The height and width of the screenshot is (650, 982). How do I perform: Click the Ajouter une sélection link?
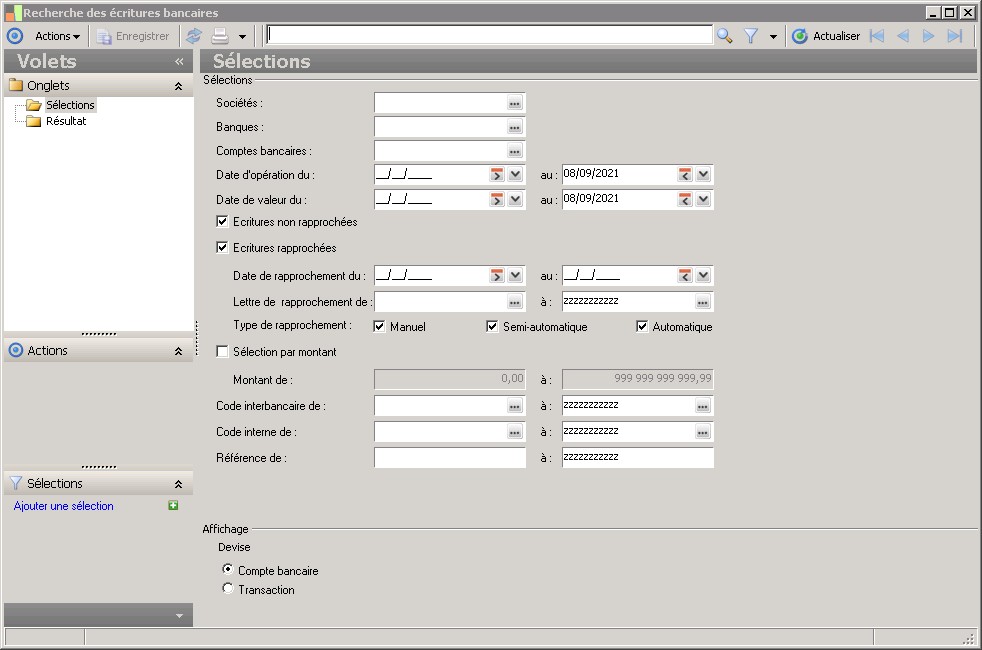(64, 506)
